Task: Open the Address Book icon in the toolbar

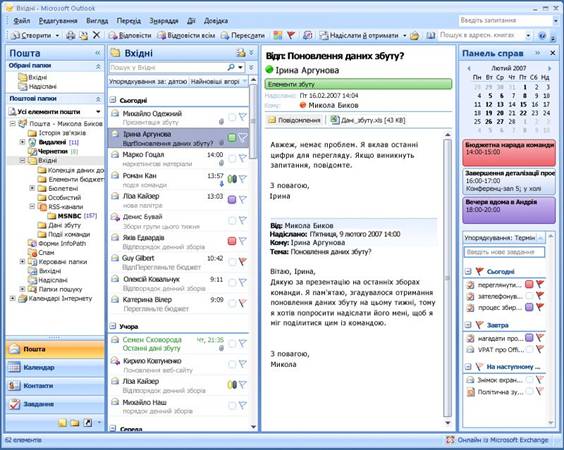Action: [431, 35]
